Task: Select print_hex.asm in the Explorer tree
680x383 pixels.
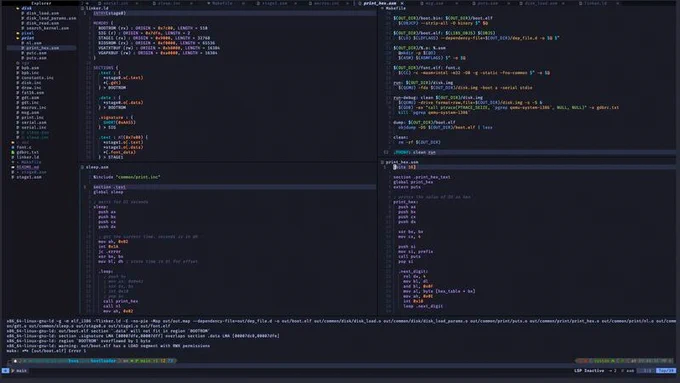Action: point(42,48)
